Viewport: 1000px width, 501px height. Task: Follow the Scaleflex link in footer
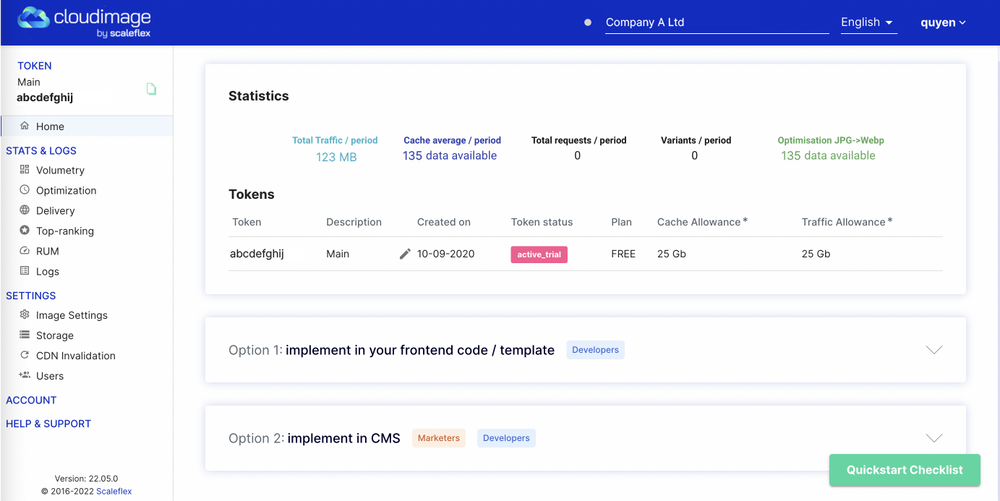(x=114, y=491)
